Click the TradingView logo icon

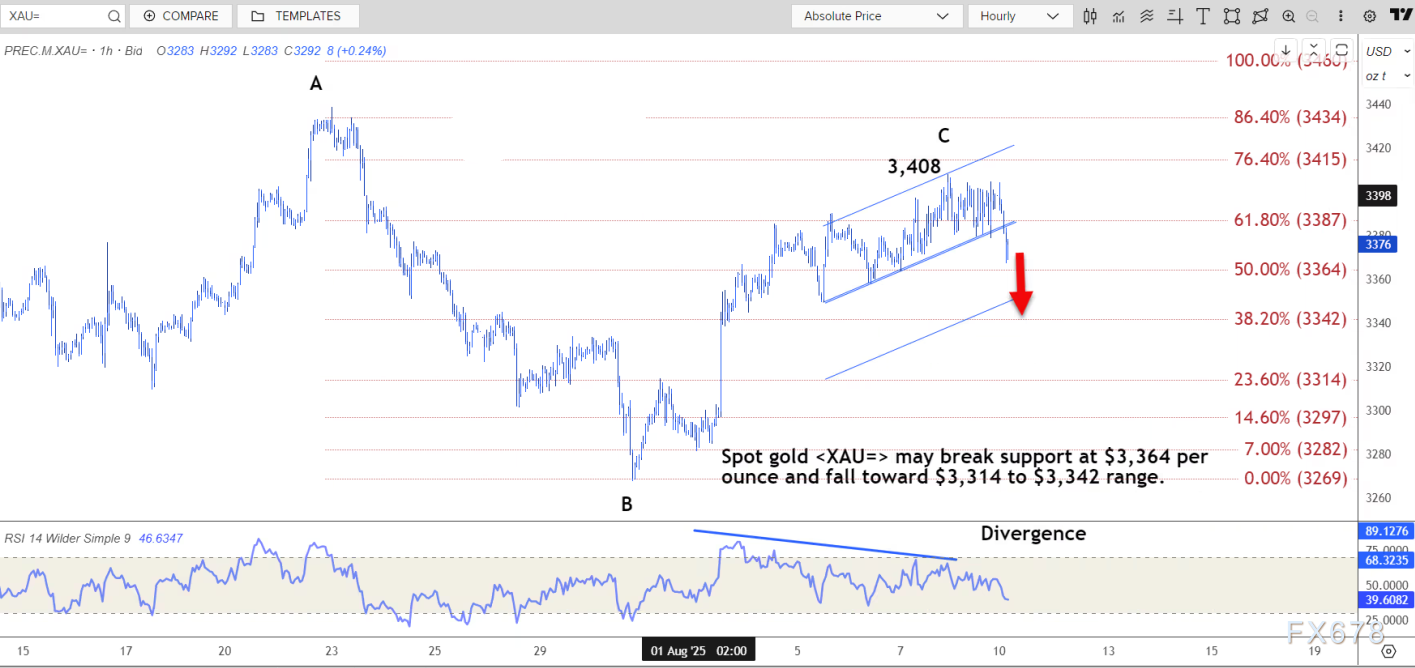[1400, 16]
